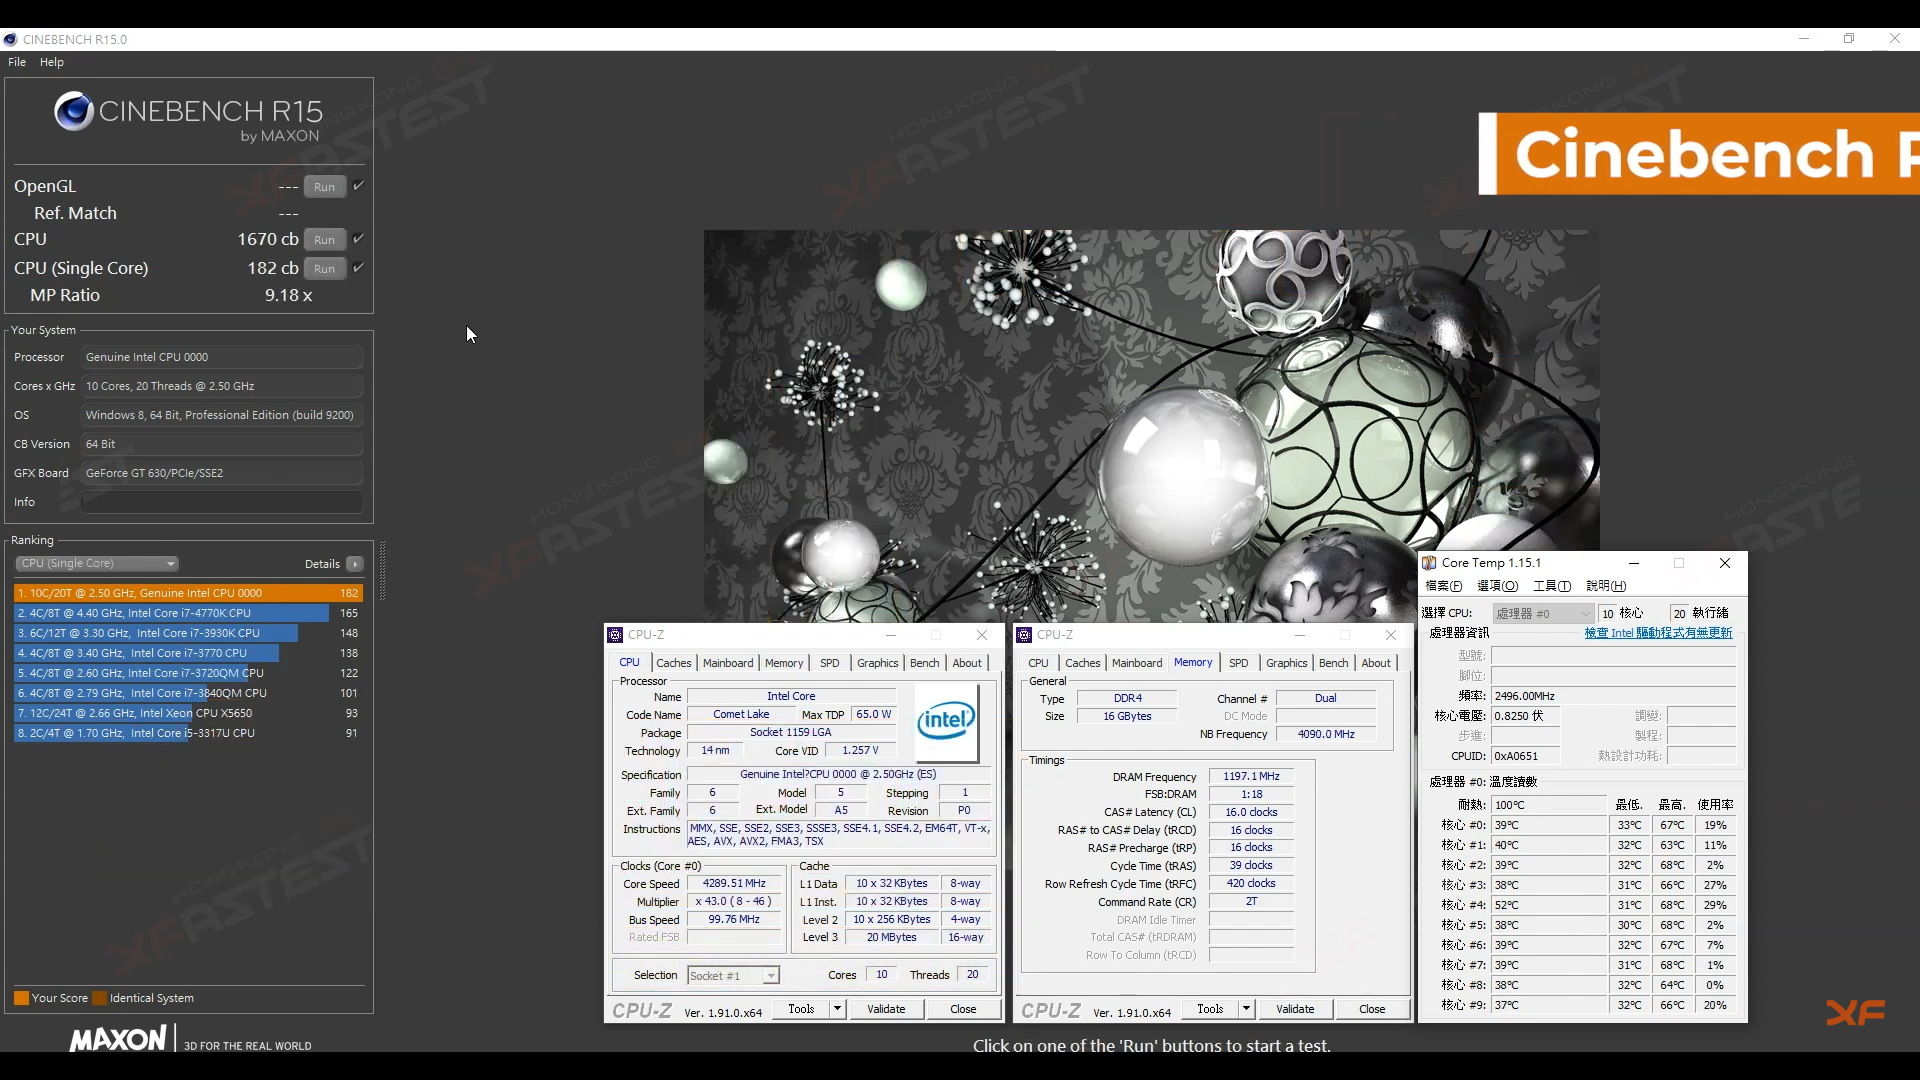Close the Core Temp window
The width and height of the screenshot is (1920, 1080).
pos(1725,563)
